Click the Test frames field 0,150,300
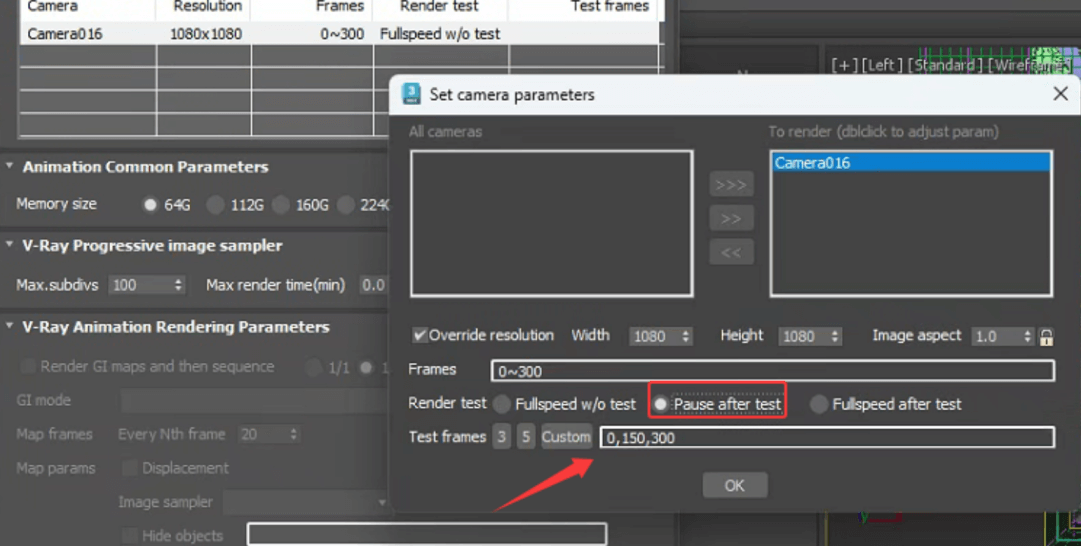 pyautogui.click(x=827, y=437)
